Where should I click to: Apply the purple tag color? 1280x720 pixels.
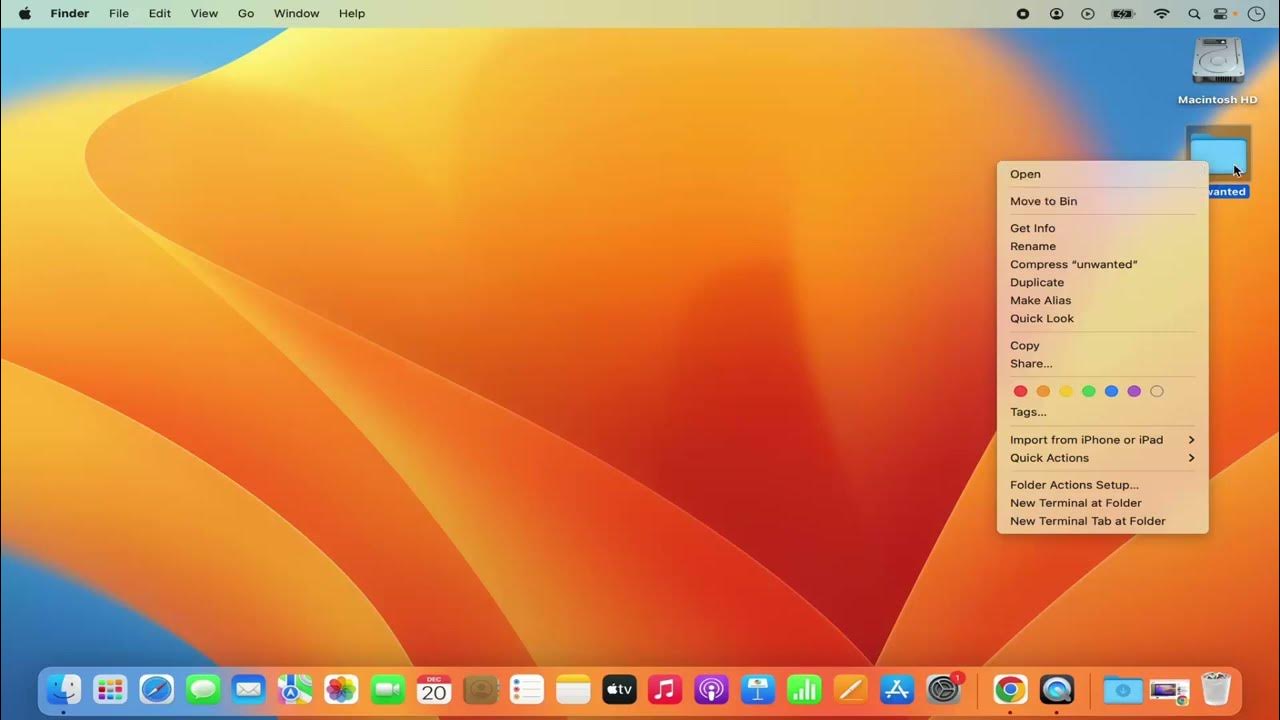[1134, 391]
